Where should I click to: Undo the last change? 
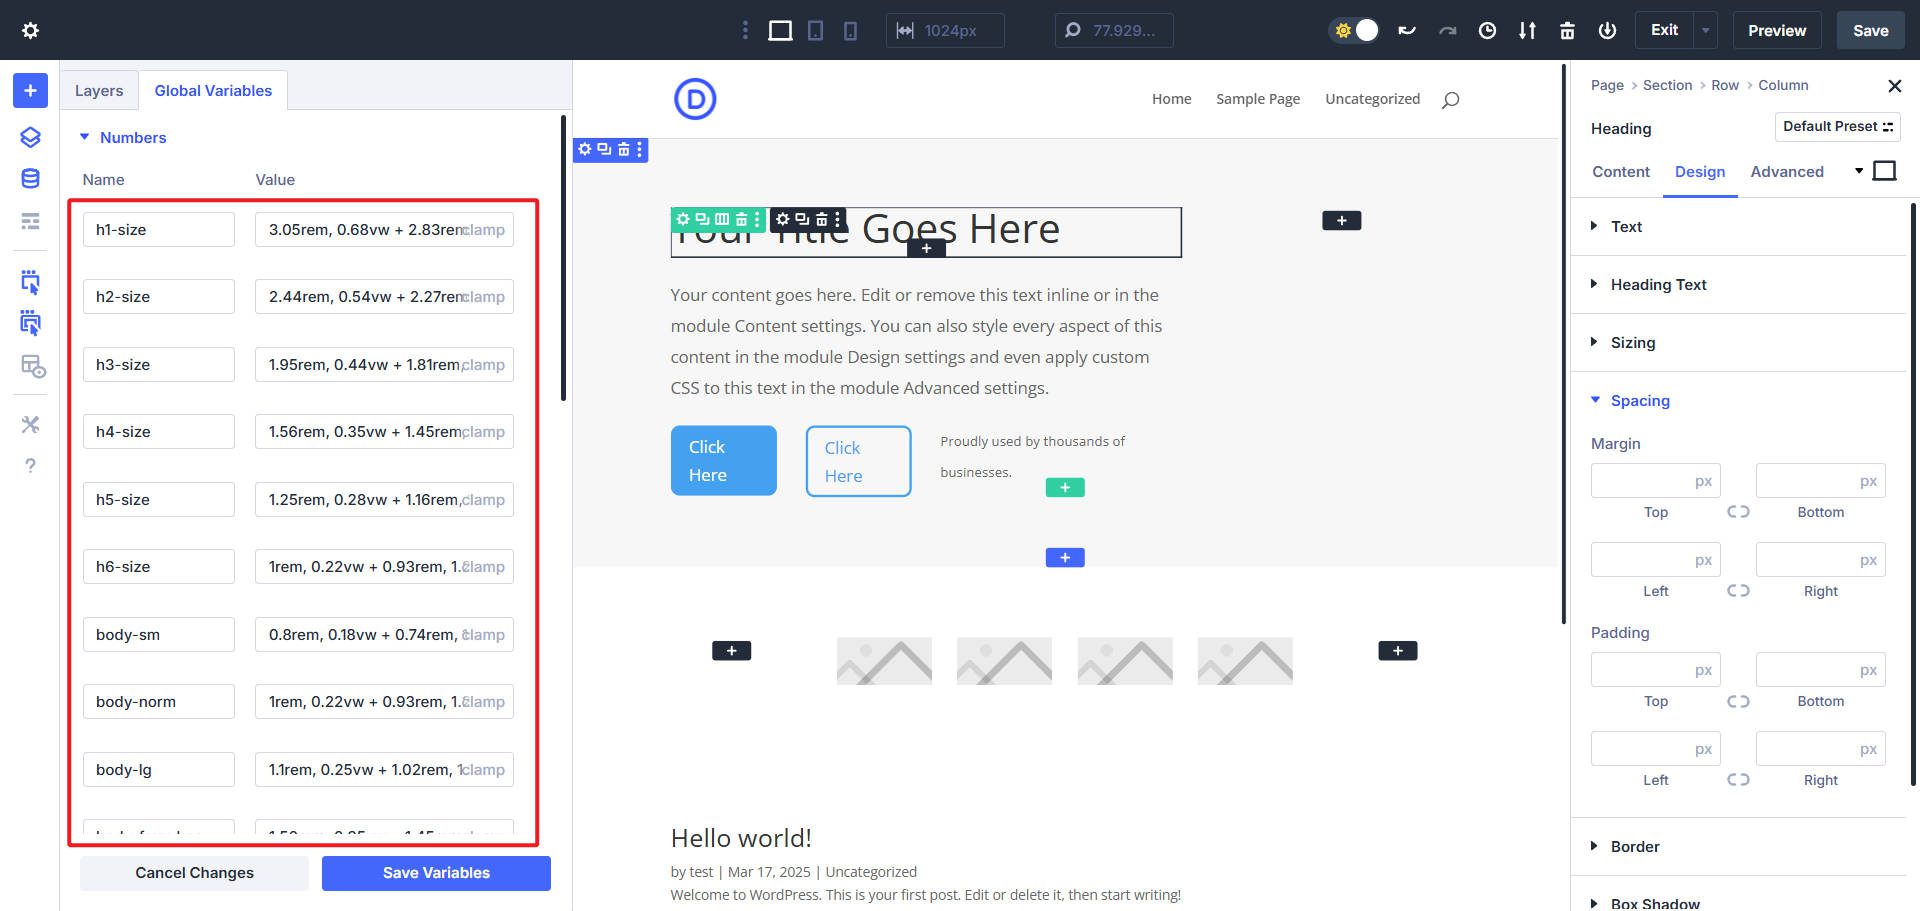(1407, 30)
